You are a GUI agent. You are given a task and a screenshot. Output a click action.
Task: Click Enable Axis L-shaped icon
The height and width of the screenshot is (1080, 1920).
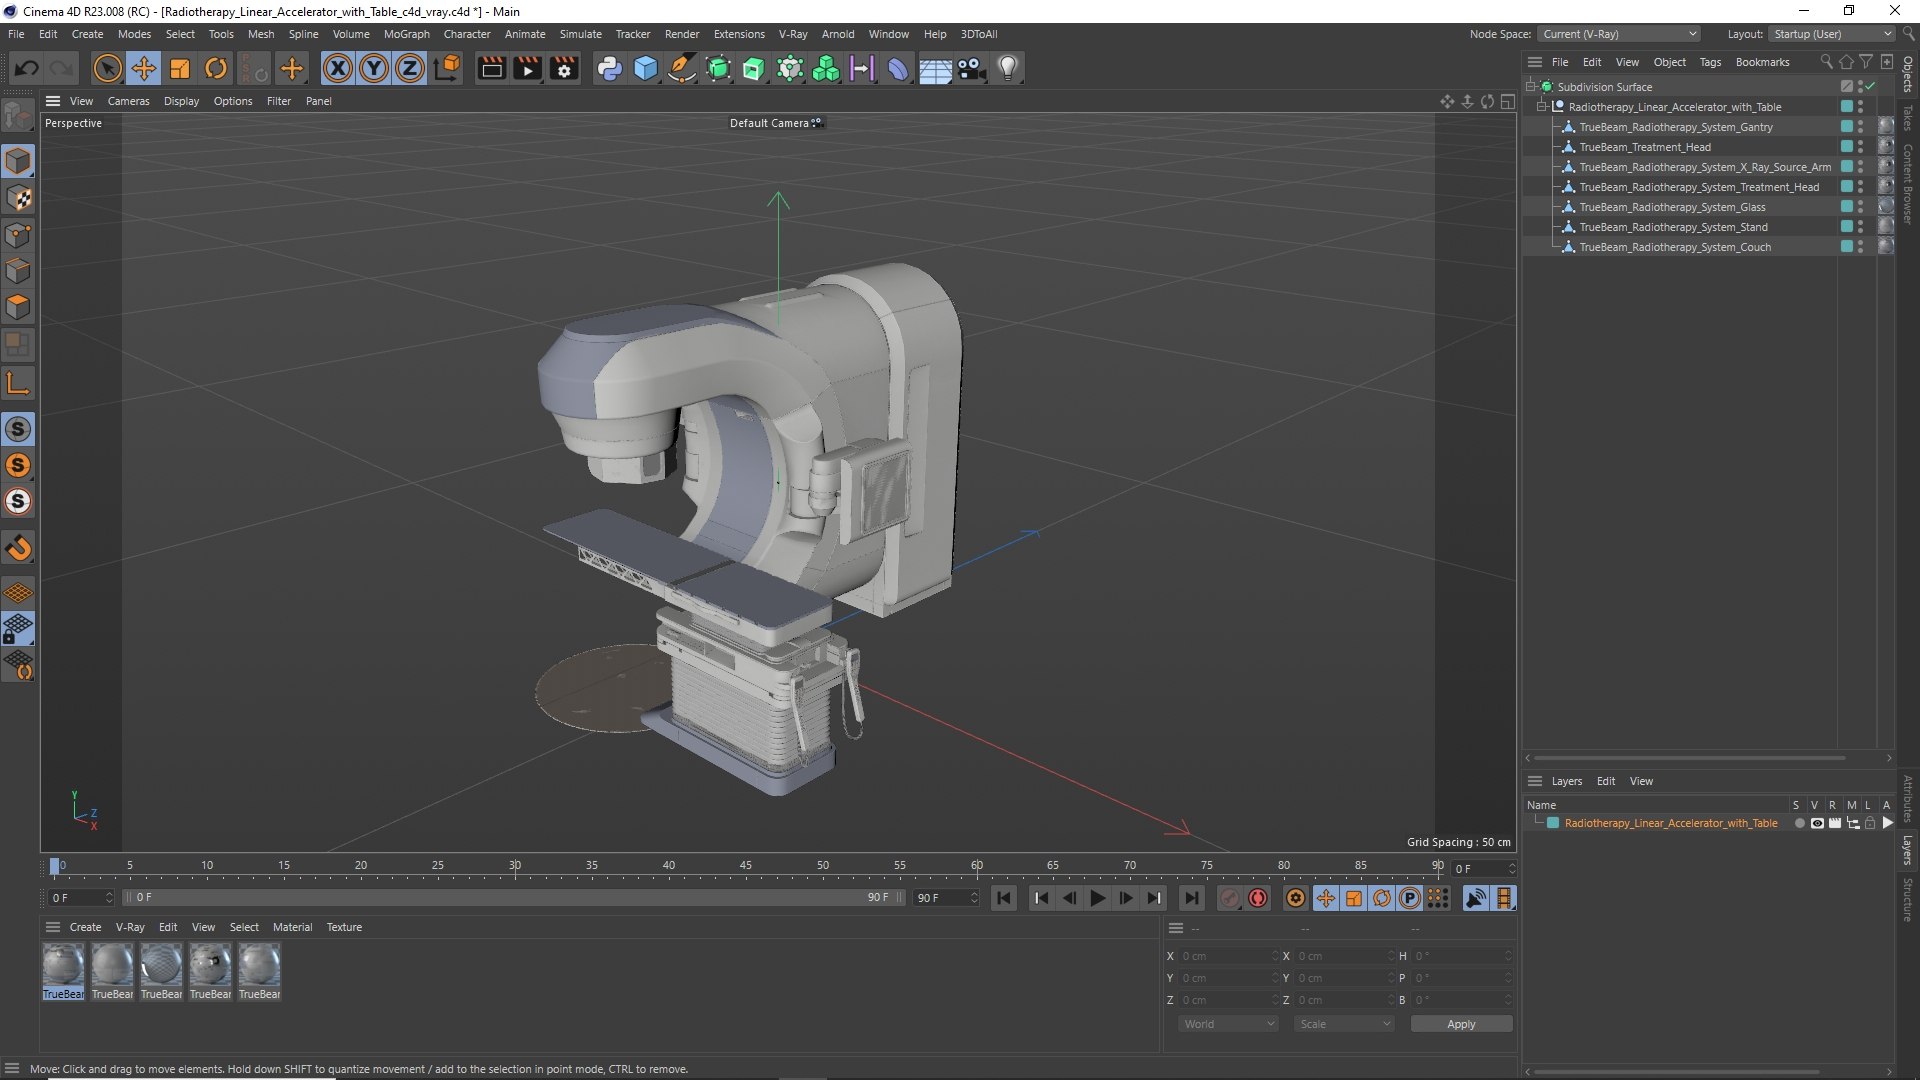pyautogui.click(x=18, y=383)
